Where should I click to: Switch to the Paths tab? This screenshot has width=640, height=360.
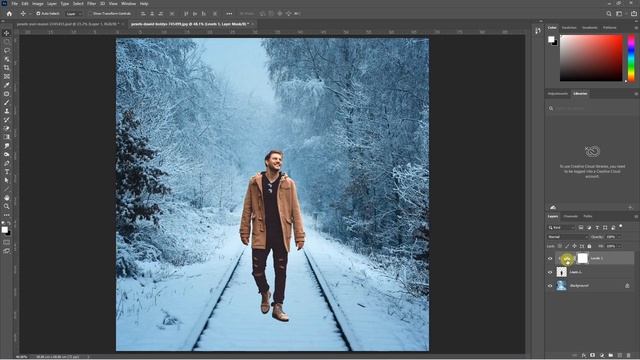pyautogui.click(x=588, y=216)
